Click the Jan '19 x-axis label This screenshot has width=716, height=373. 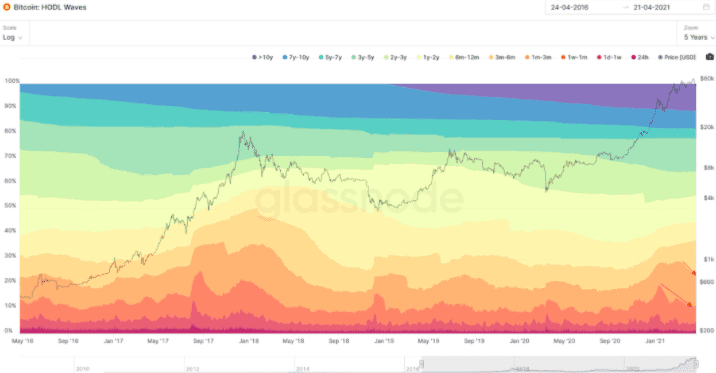point(384,341)
